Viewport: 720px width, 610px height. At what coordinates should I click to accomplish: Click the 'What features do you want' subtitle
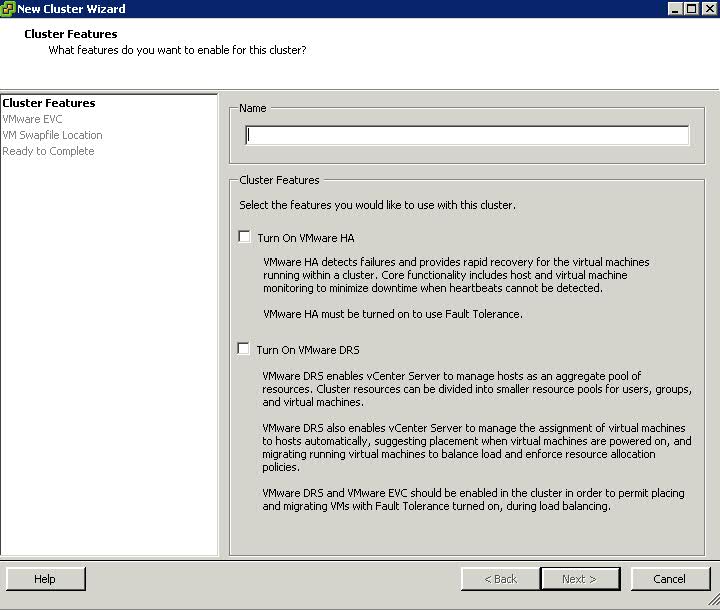click(177, 50)
